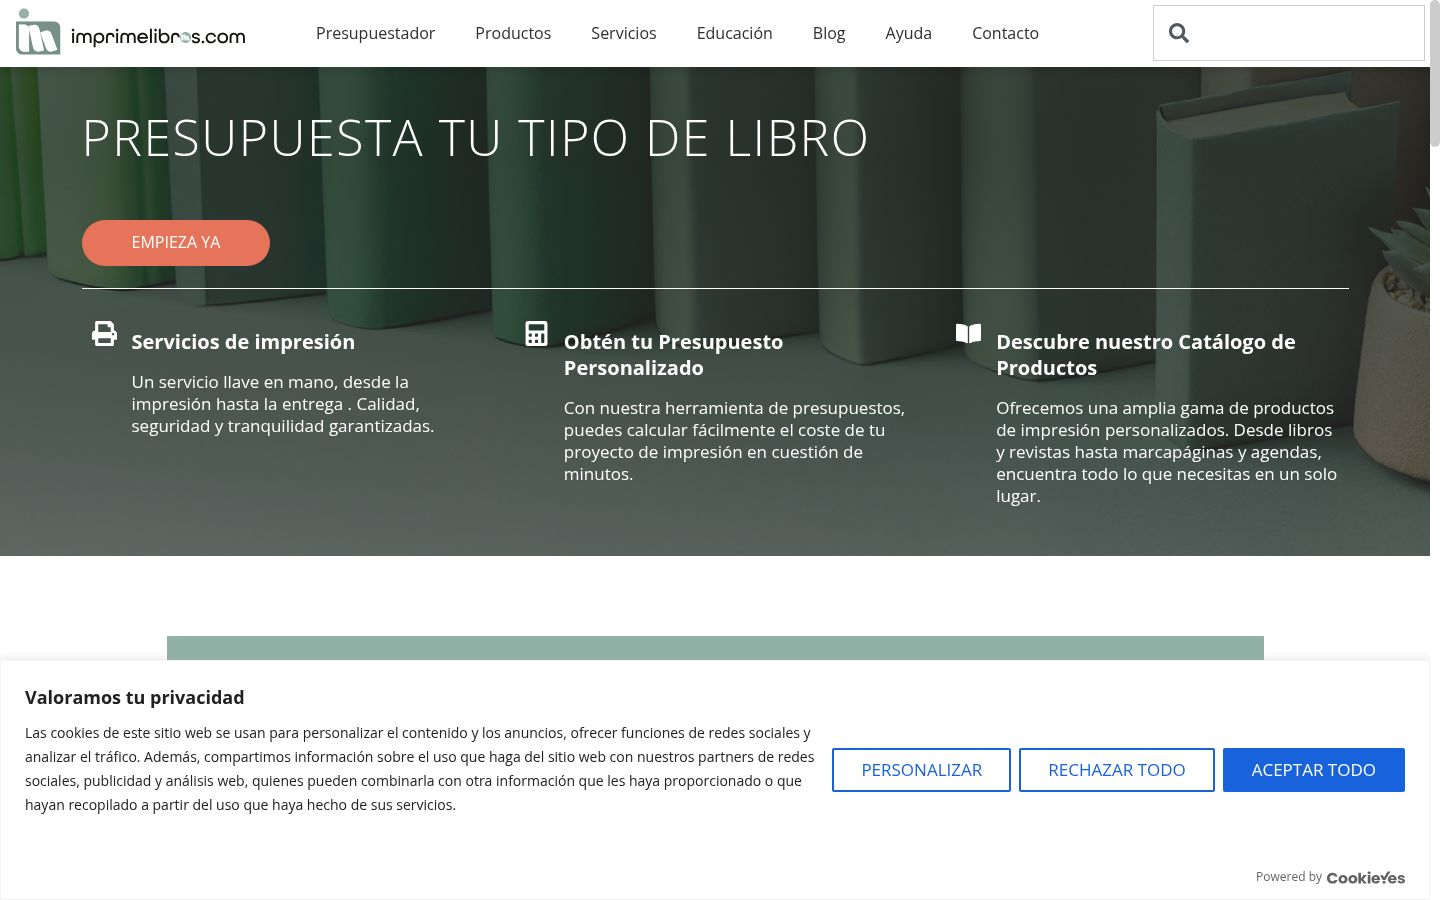The height and width of the screenshot is (900, 1440).
Task: Open Obtén tu Presupuesto Personalizado heading
Action: click(x=673, y=355)
